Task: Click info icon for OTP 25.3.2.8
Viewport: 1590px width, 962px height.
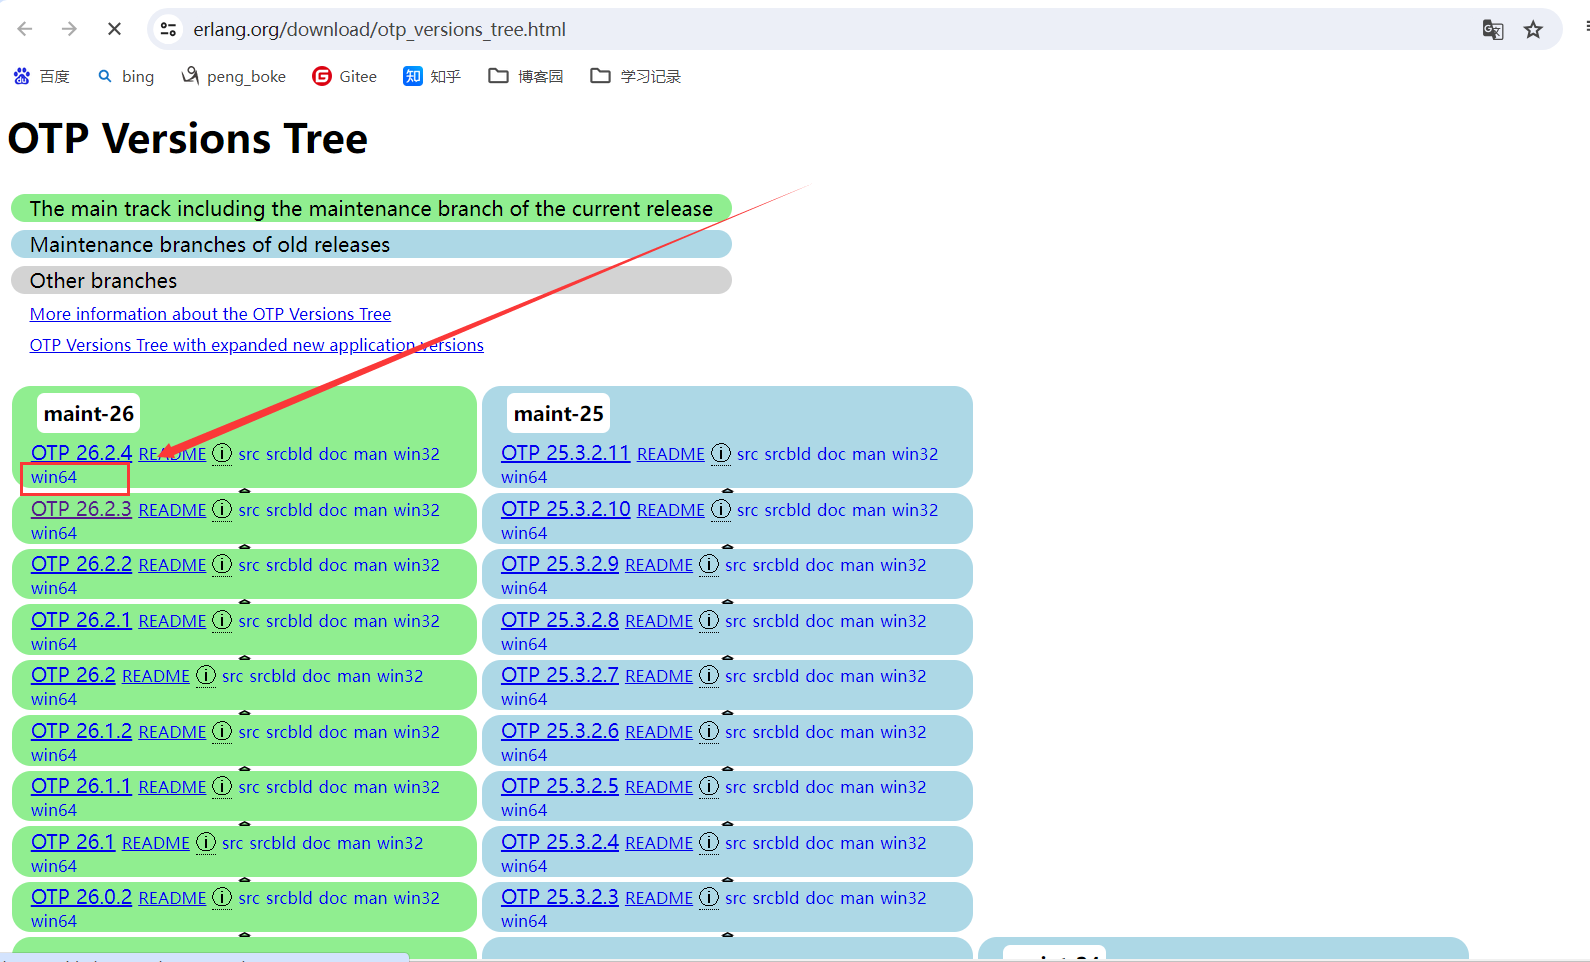Action: [x=709, y=620]
